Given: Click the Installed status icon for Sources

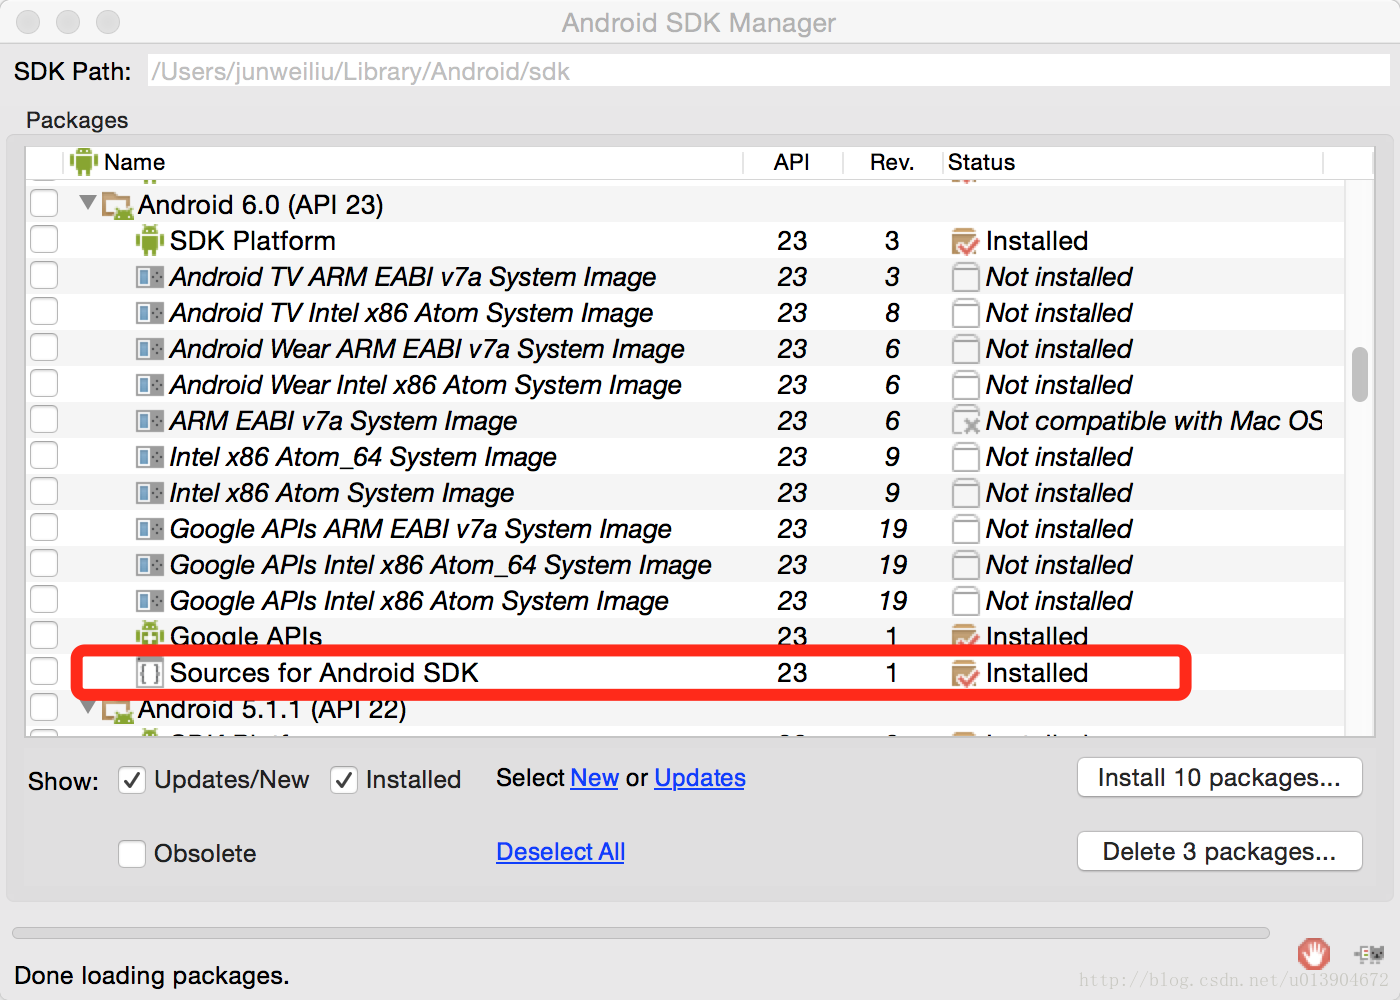Looking at the screenshot, I should [x=965, y=674].
